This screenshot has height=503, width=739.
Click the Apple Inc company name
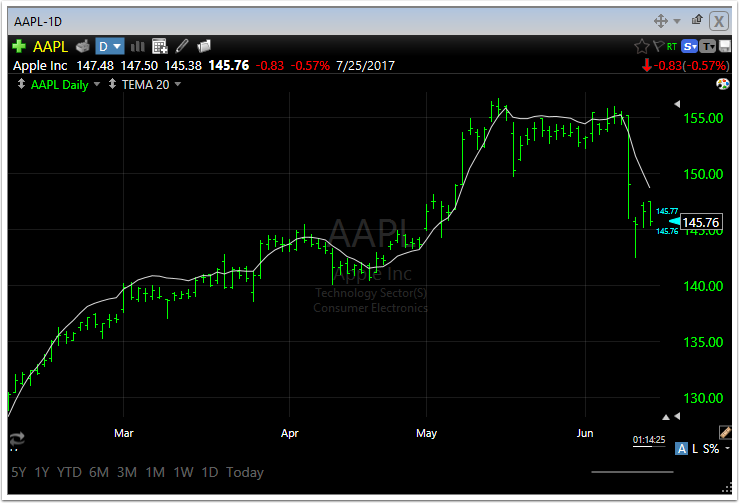pos(40,66)
